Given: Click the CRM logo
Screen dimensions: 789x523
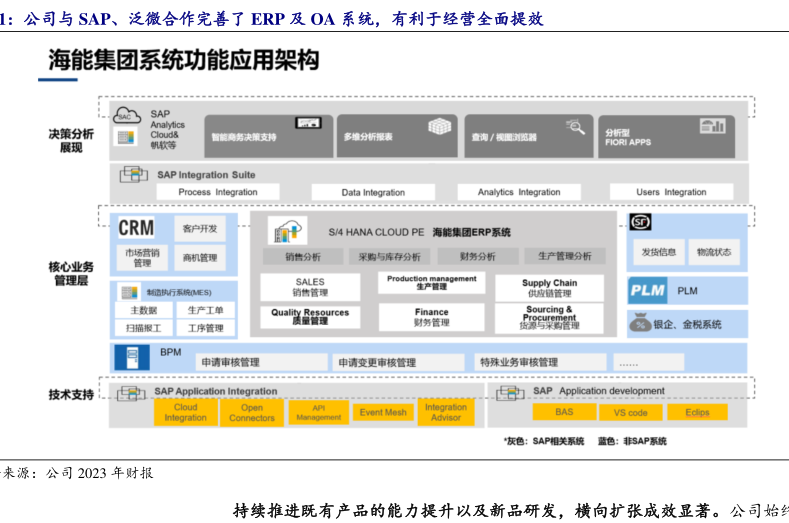Looking at the screenshot, I should (x=136, y=228).
